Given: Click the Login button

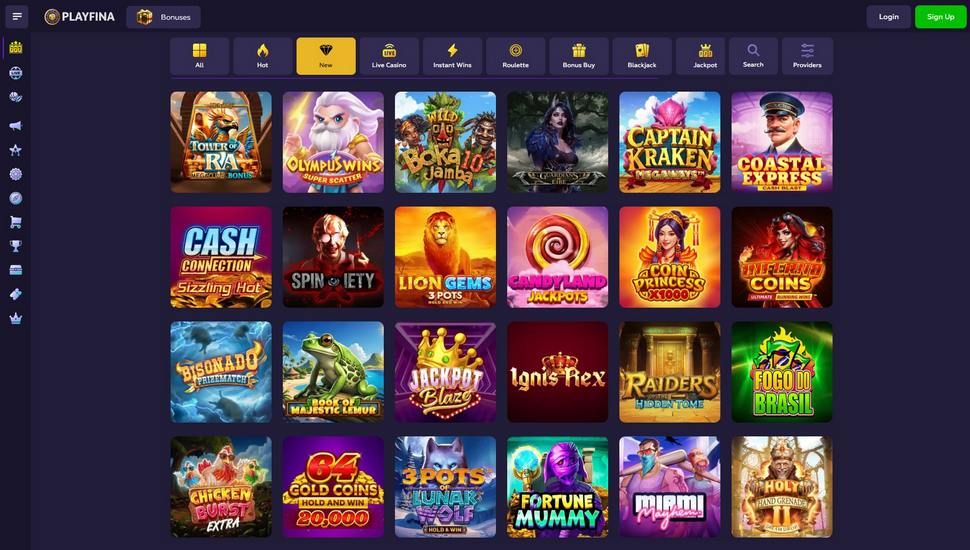Looking at the screenshot, I should pos(888,17).
